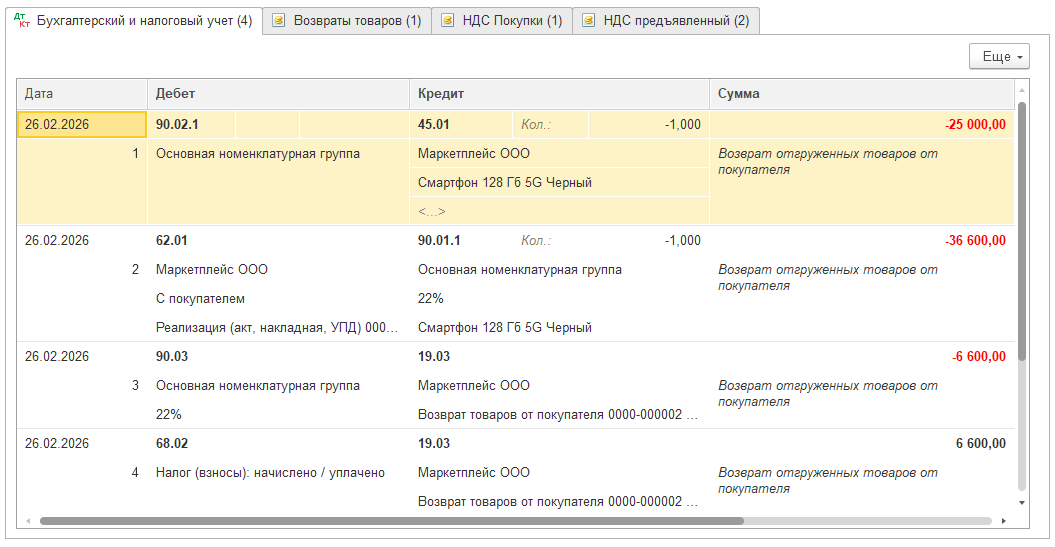The height and width of the screenshot is (547, 1055).
Task: Select Реализация (акт, накладная, УПД) cell
Action: [x=278, y=328]
